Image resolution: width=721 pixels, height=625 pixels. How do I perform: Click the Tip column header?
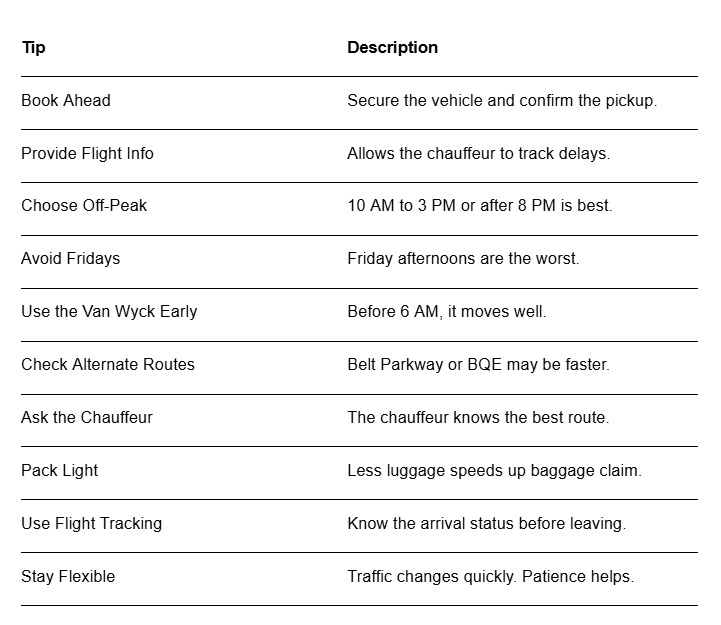tap(34, 48)
